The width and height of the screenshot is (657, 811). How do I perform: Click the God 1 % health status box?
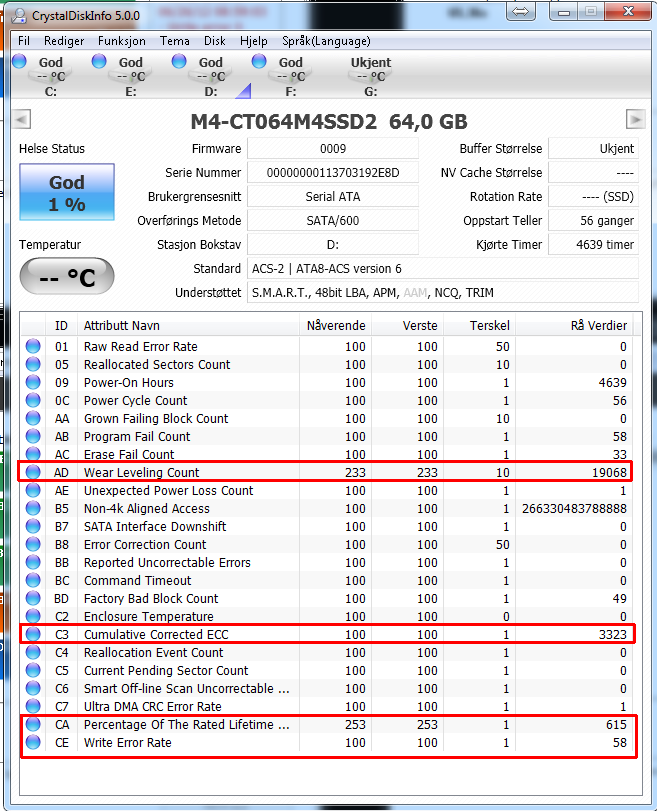point(67,192)
